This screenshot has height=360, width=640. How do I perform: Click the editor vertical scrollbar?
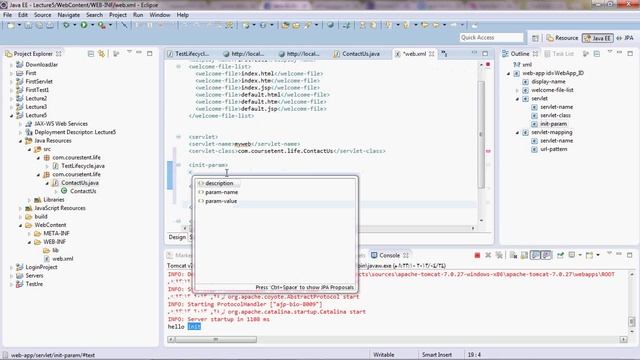click(x=481, y=134)
